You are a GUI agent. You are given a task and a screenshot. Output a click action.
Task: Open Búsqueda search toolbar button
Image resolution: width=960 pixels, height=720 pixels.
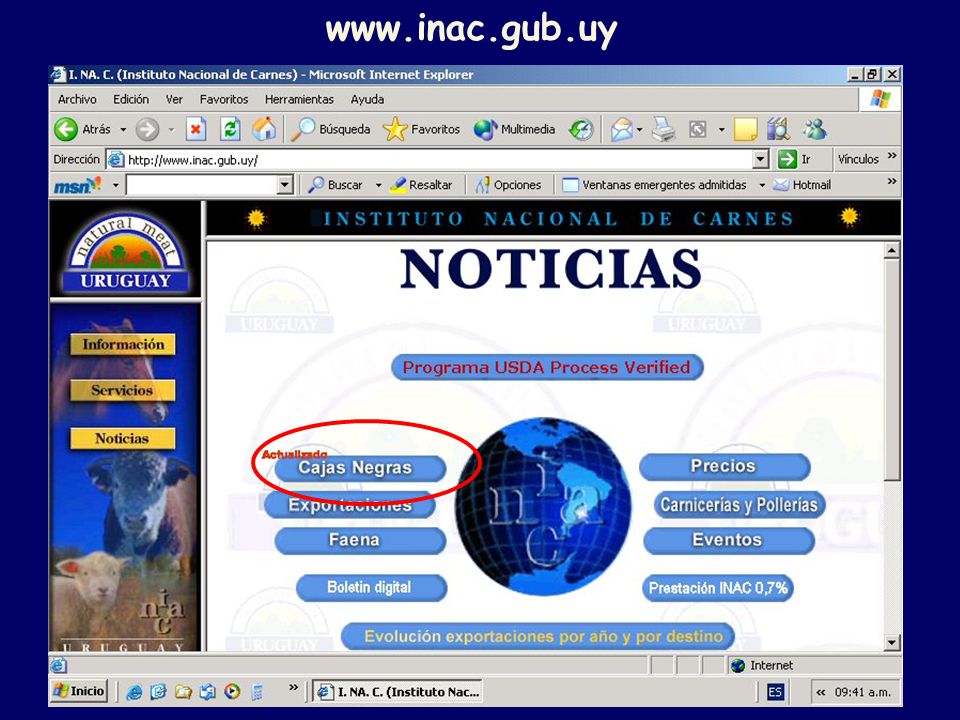coord(331,129)
